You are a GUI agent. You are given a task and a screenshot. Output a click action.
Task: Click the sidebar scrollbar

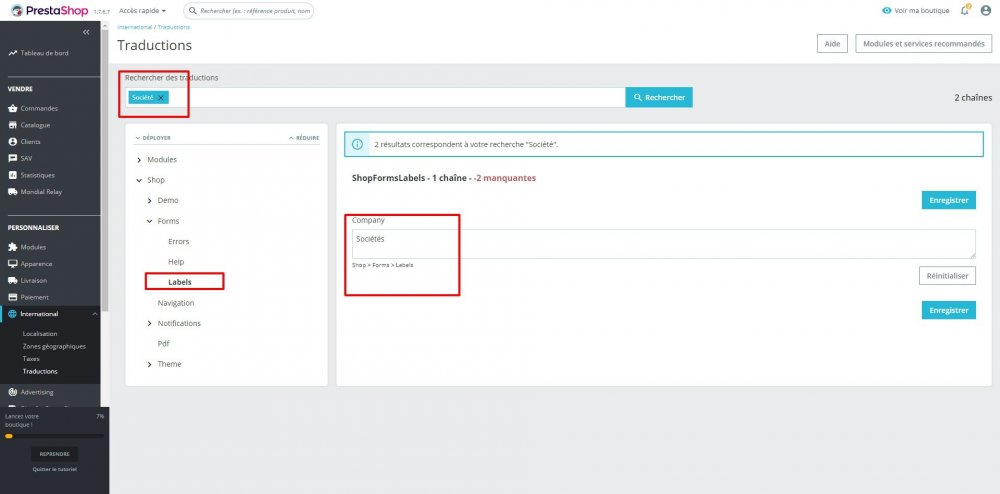tap(105, 172)
